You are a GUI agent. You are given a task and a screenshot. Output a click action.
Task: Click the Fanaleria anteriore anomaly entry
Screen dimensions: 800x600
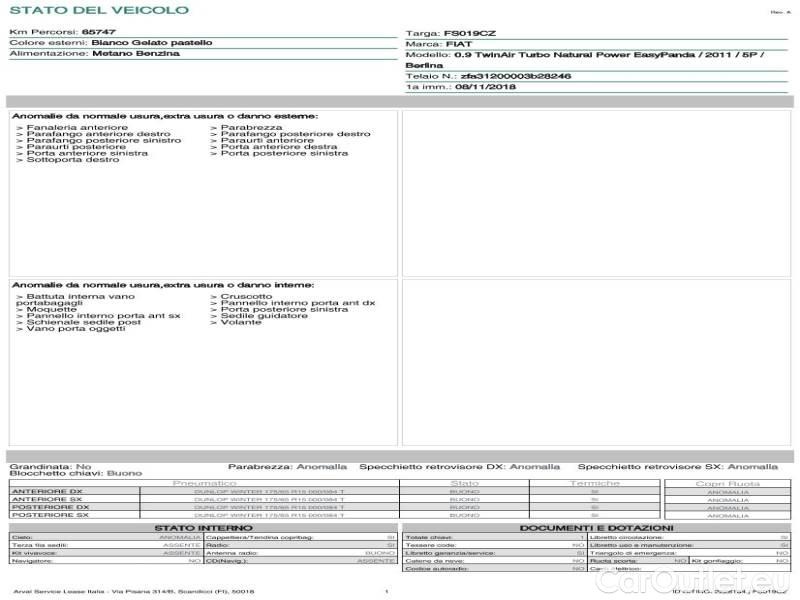point(76,128)
